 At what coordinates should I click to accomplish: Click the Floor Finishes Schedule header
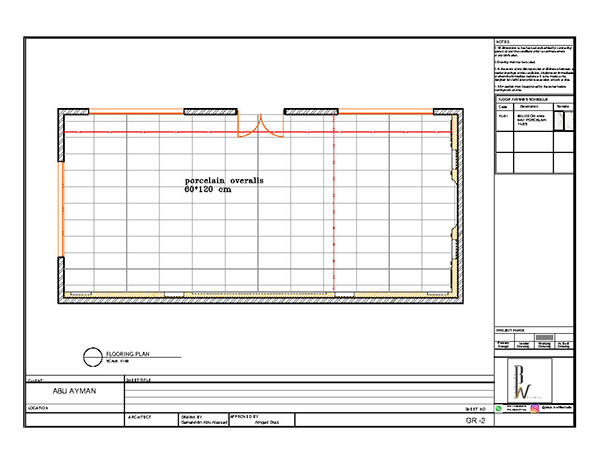pyautogui.click(x=523, y=100)
